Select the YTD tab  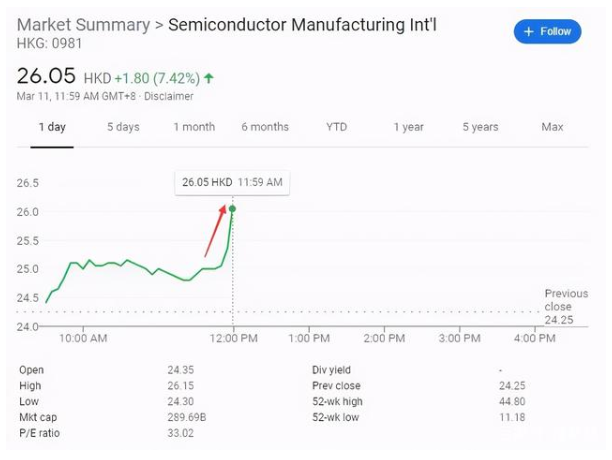point(336,127)
